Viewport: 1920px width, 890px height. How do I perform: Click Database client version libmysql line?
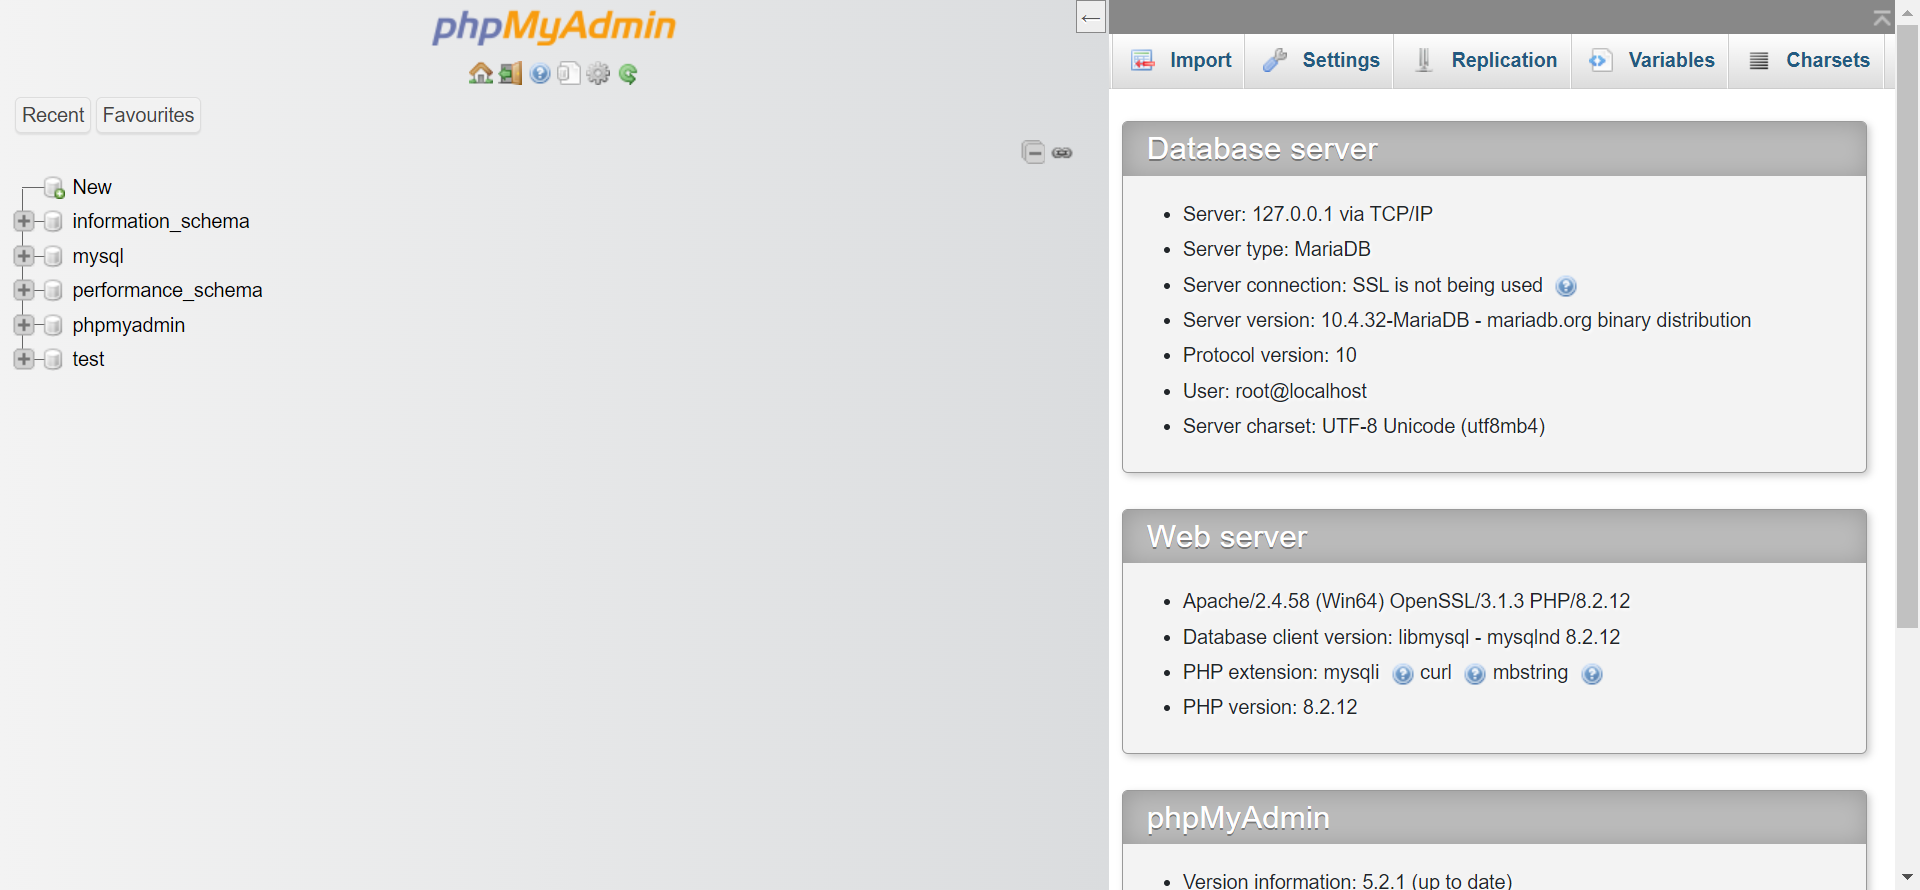[1401, 637]
